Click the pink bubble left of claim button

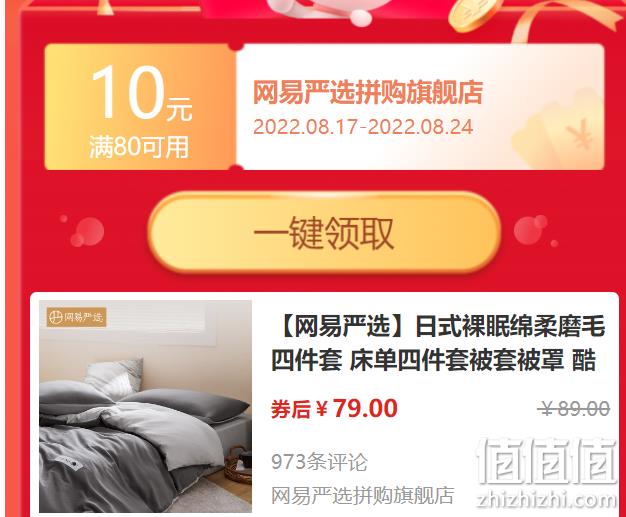pyautogui.click(x=87, y=232)
